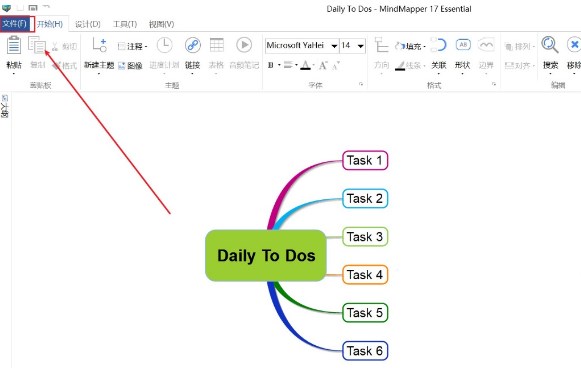The width and height of the screenshot is (581, 368).
Task: Open the font group dialog launcher
Action: [361, 84]
